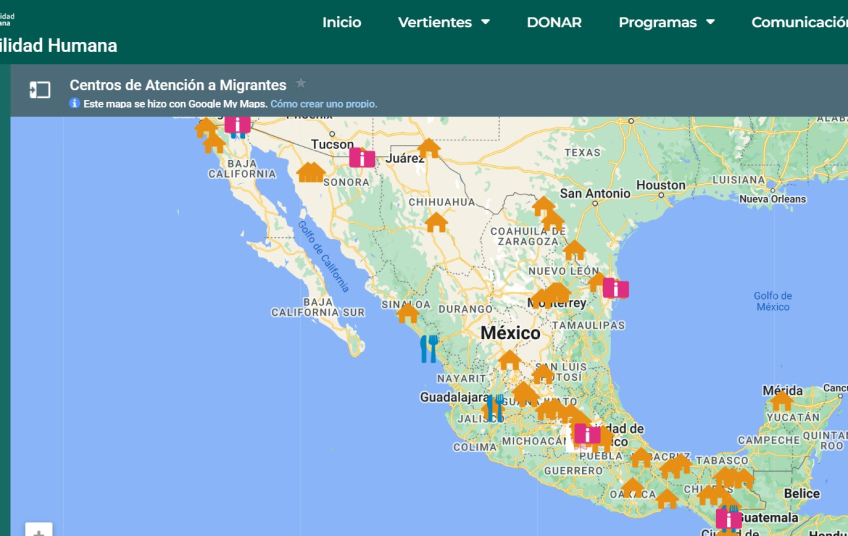Select the lower shelter marker in Baja California
This screenshot has width=848, height=536.
[214, 143]
